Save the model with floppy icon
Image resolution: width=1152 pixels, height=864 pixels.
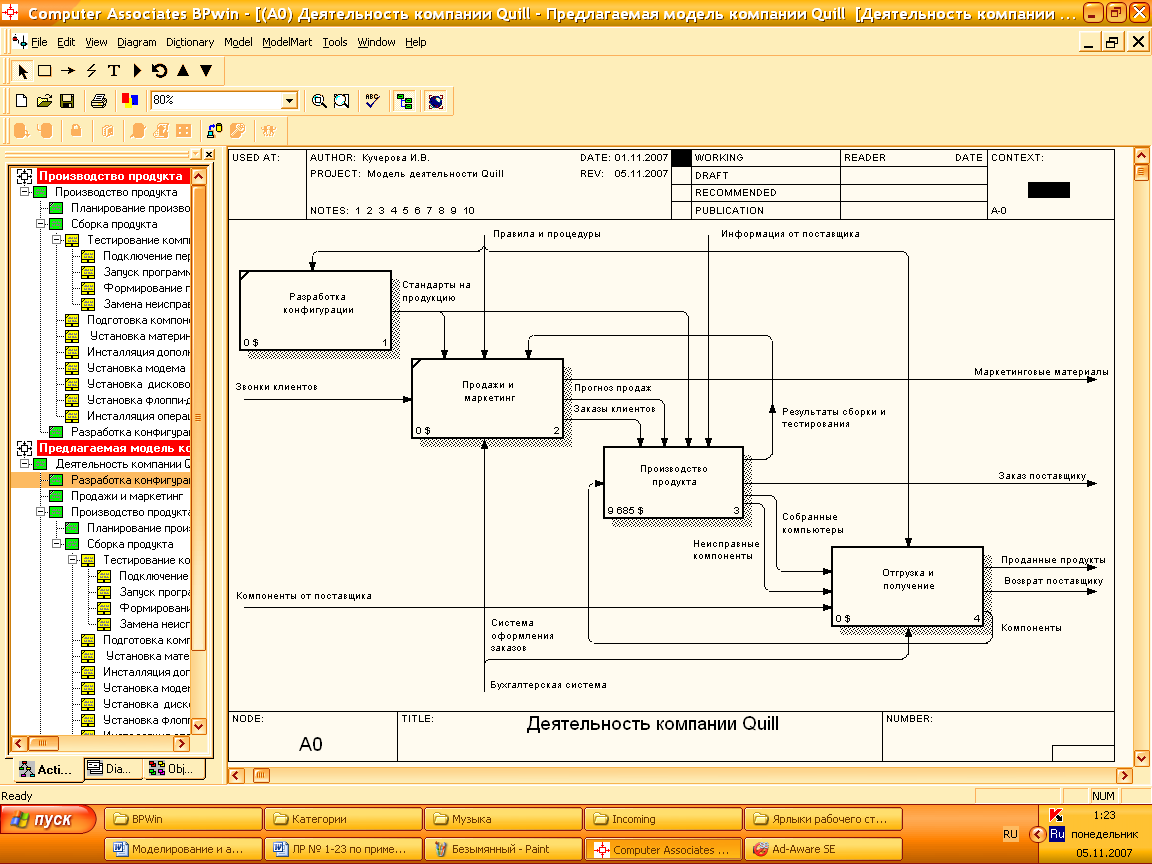(x=67, y=101)
